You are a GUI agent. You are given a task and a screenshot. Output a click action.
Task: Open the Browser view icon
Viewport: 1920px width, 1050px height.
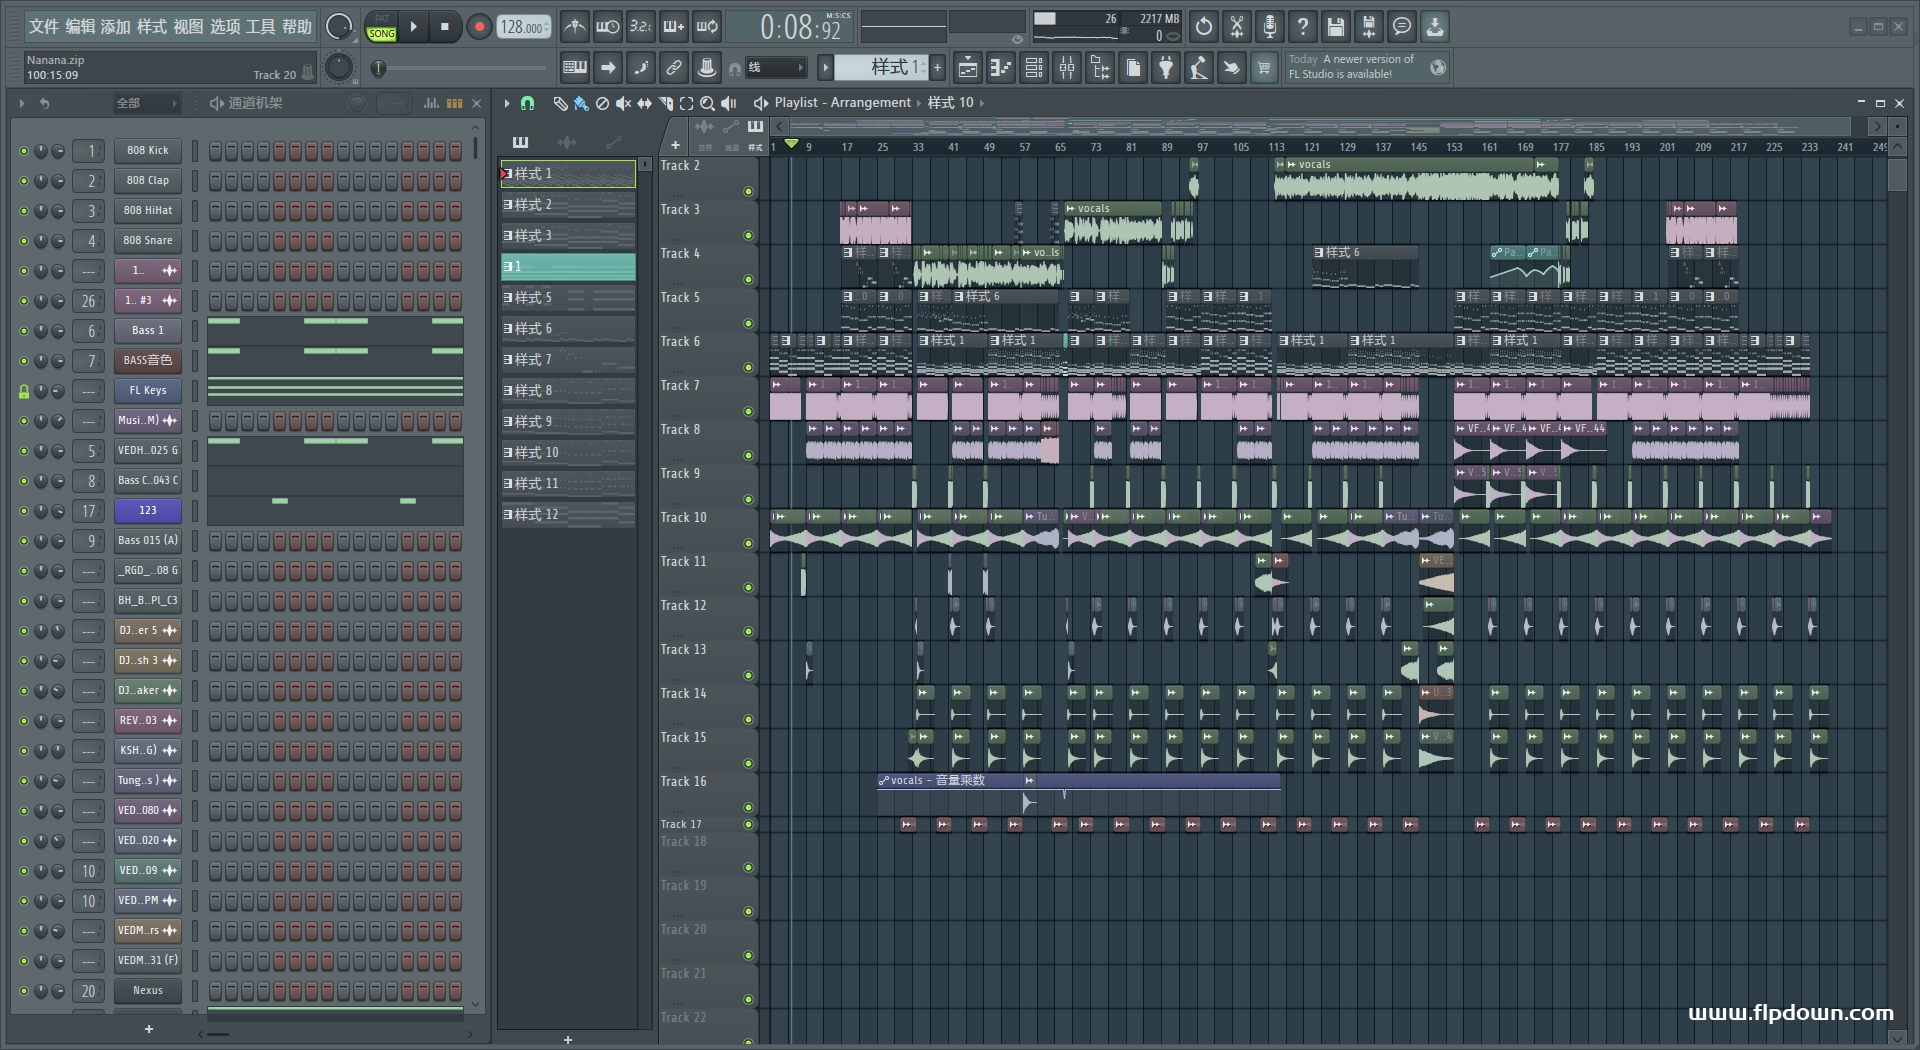[x=1100, y=68]
